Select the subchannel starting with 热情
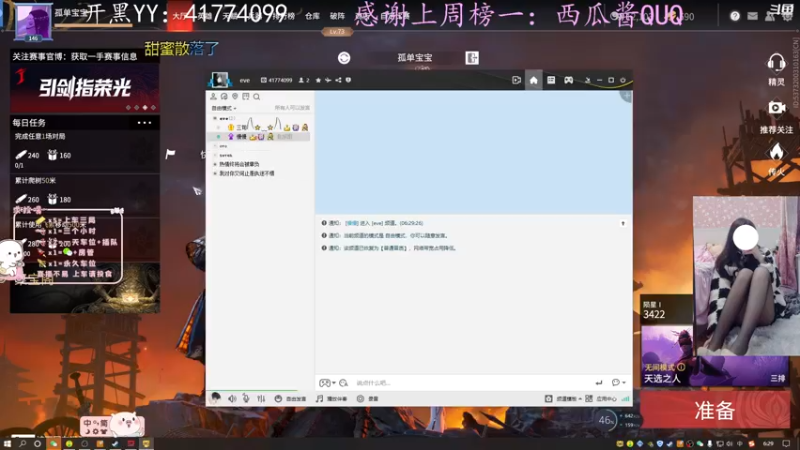This screenshot has height=450, width=800. [239, 164]
